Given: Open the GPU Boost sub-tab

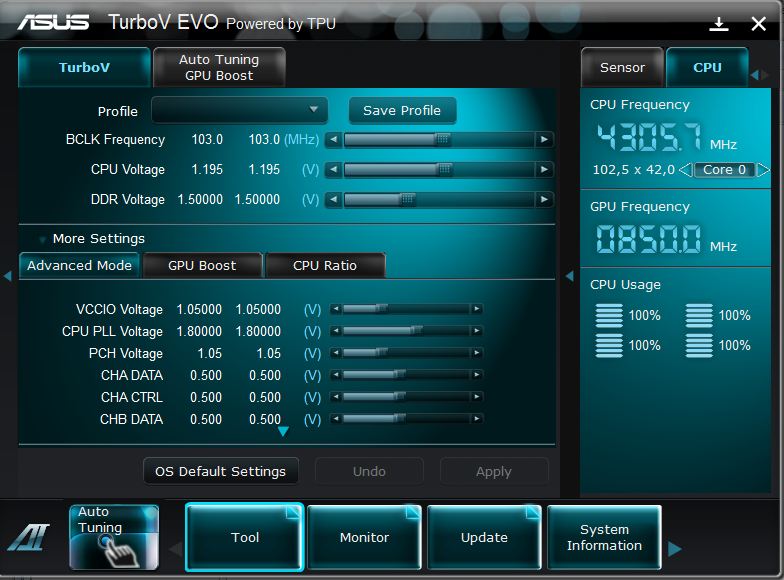Looking at the screenshot, I should 202,266.
